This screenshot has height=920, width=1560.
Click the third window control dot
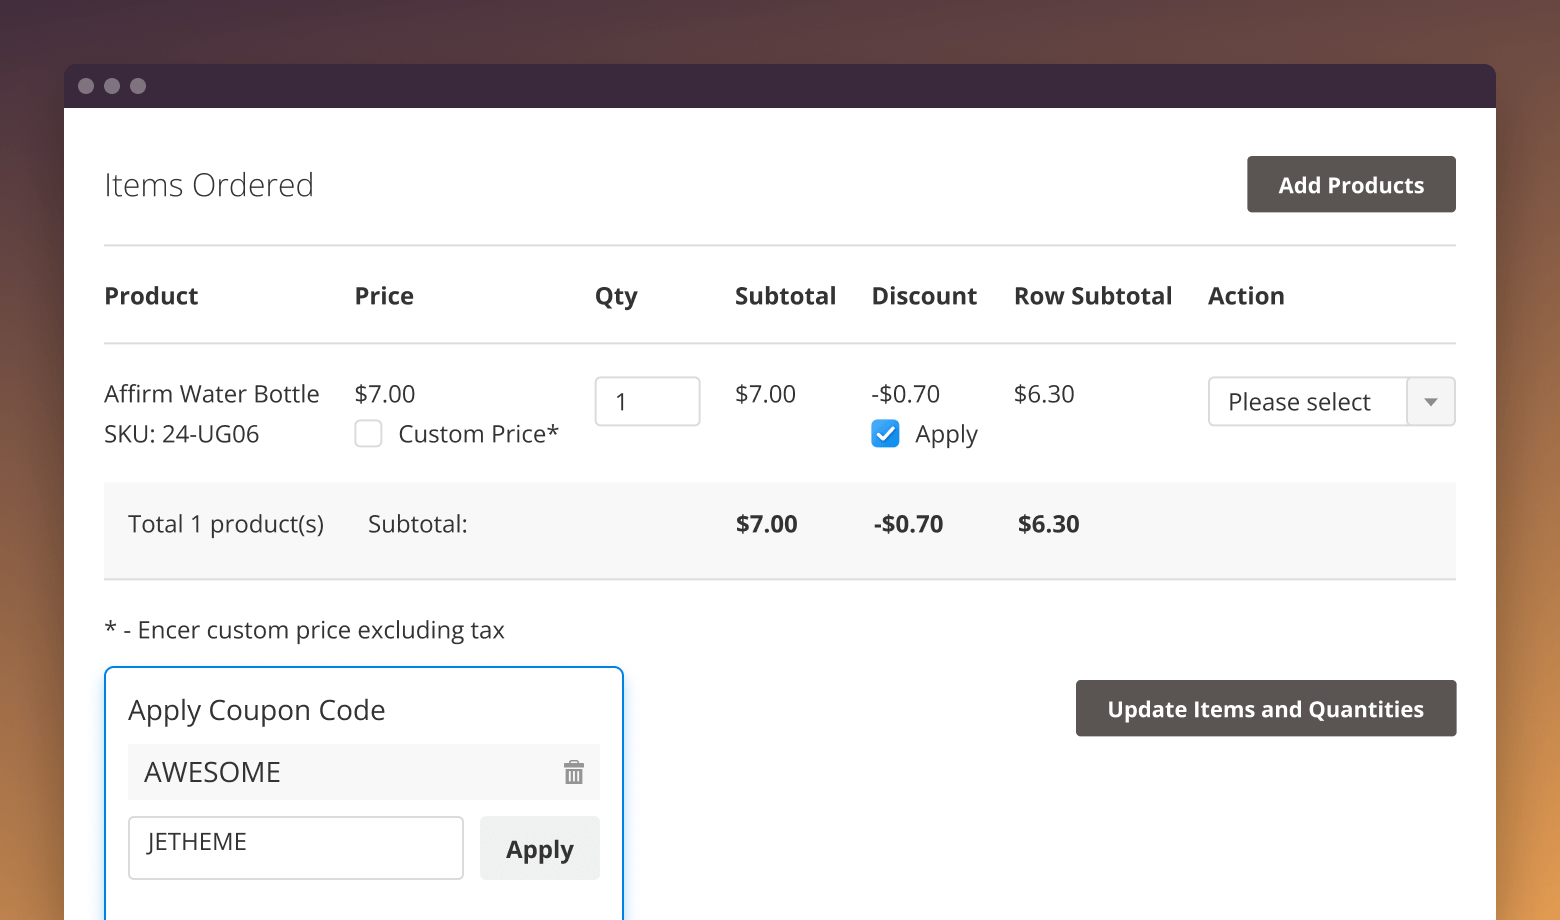tap(138, 86)
